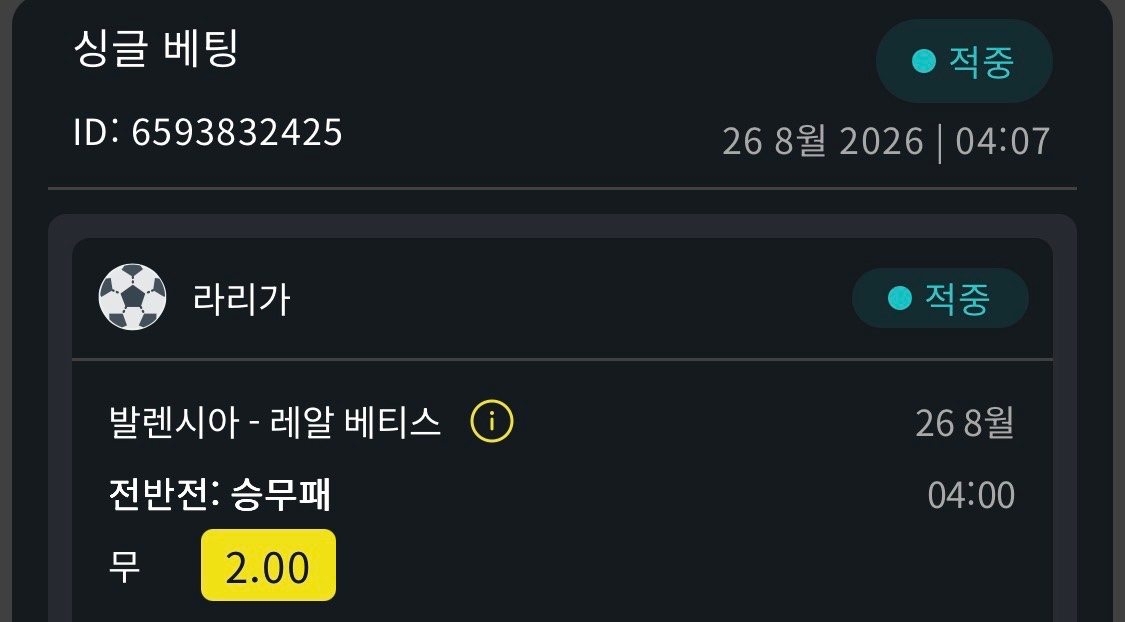This screenshot has height=622, width=1125.
Task: Select the 적중 badge in the 라리가 row
Action: [x=940, y=298]
